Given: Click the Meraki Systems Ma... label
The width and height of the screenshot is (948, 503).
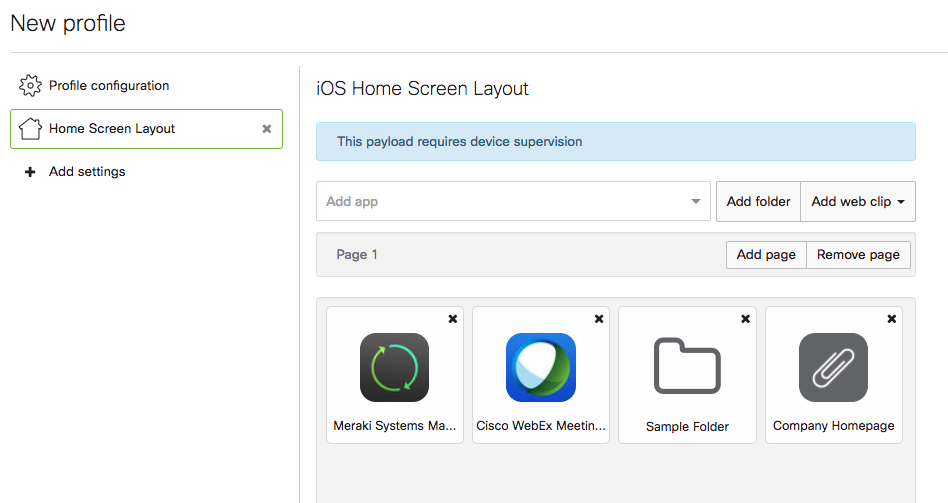Looking at the screenshot, I should [x=395, y=426].
